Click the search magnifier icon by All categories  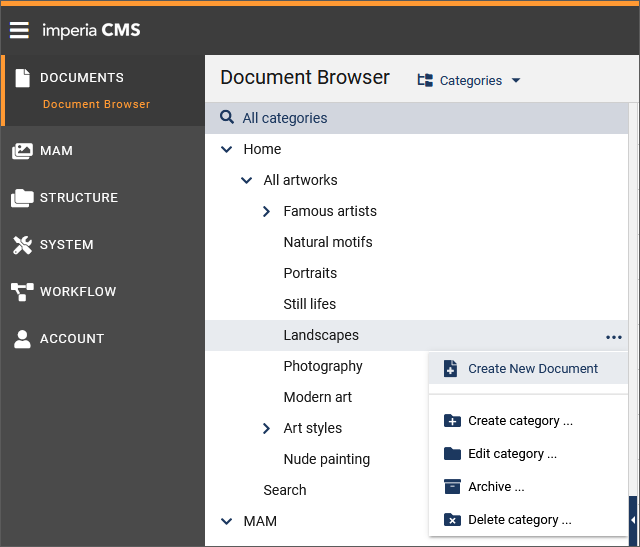point(227,117)
